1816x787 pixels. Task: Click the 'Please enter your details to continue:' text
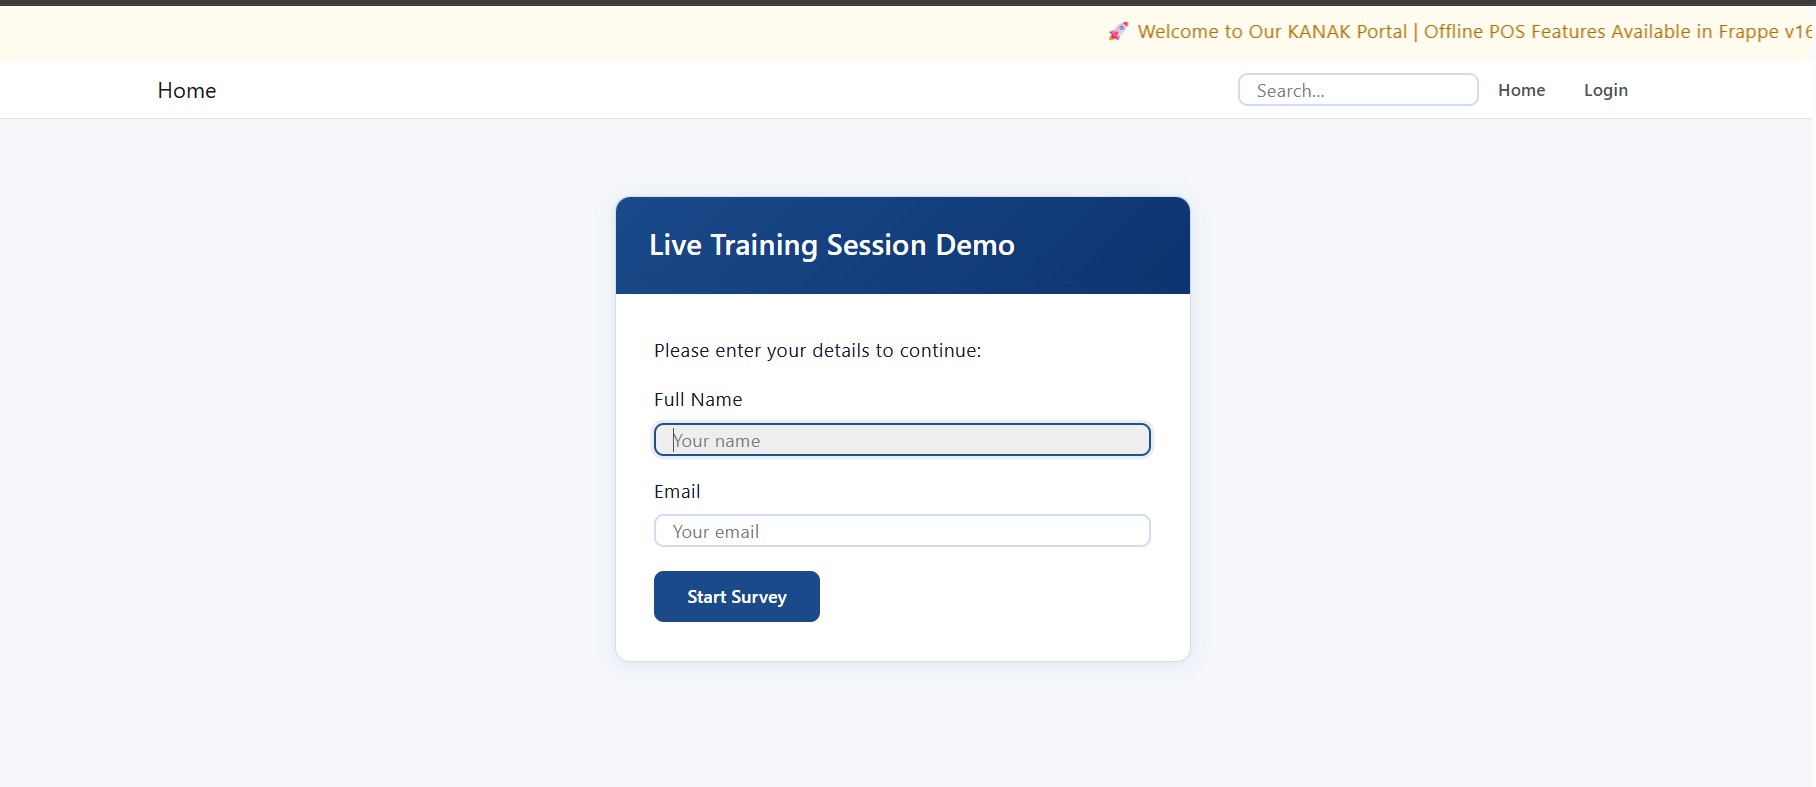coord(818,351)
